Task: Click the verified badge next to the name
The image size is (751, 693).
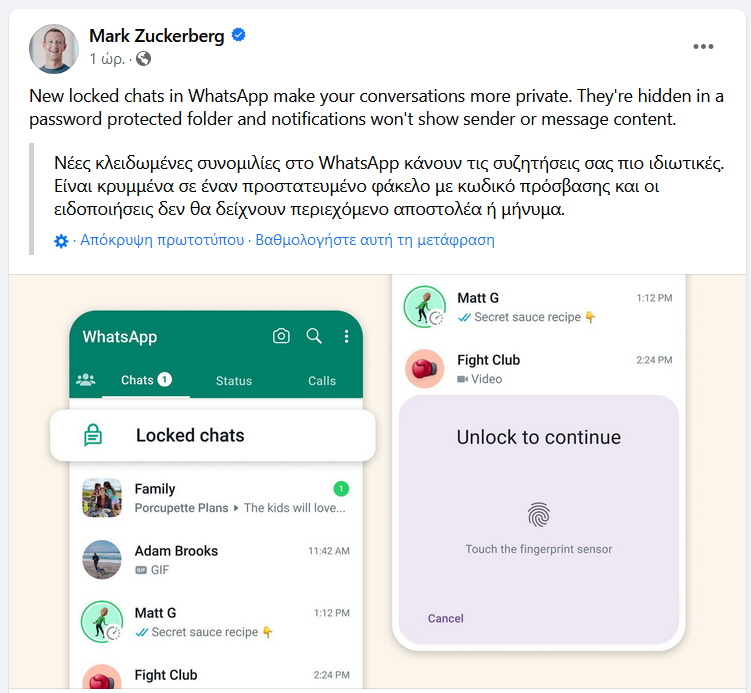Action: pos(239,35)
